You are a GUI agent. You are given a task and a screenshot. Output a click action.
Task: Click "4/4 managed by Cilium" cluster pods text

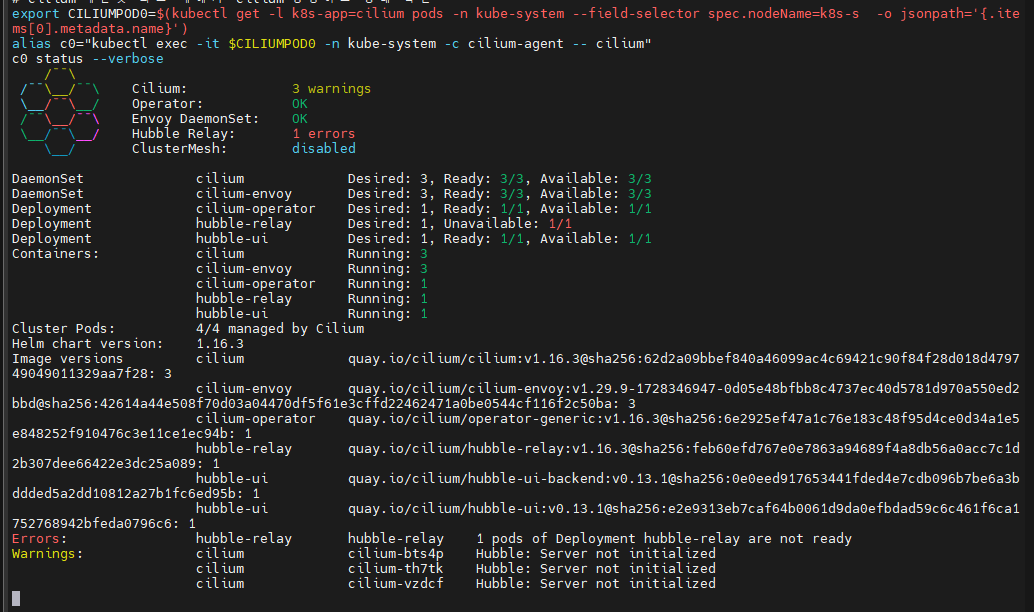coord(279,328)
